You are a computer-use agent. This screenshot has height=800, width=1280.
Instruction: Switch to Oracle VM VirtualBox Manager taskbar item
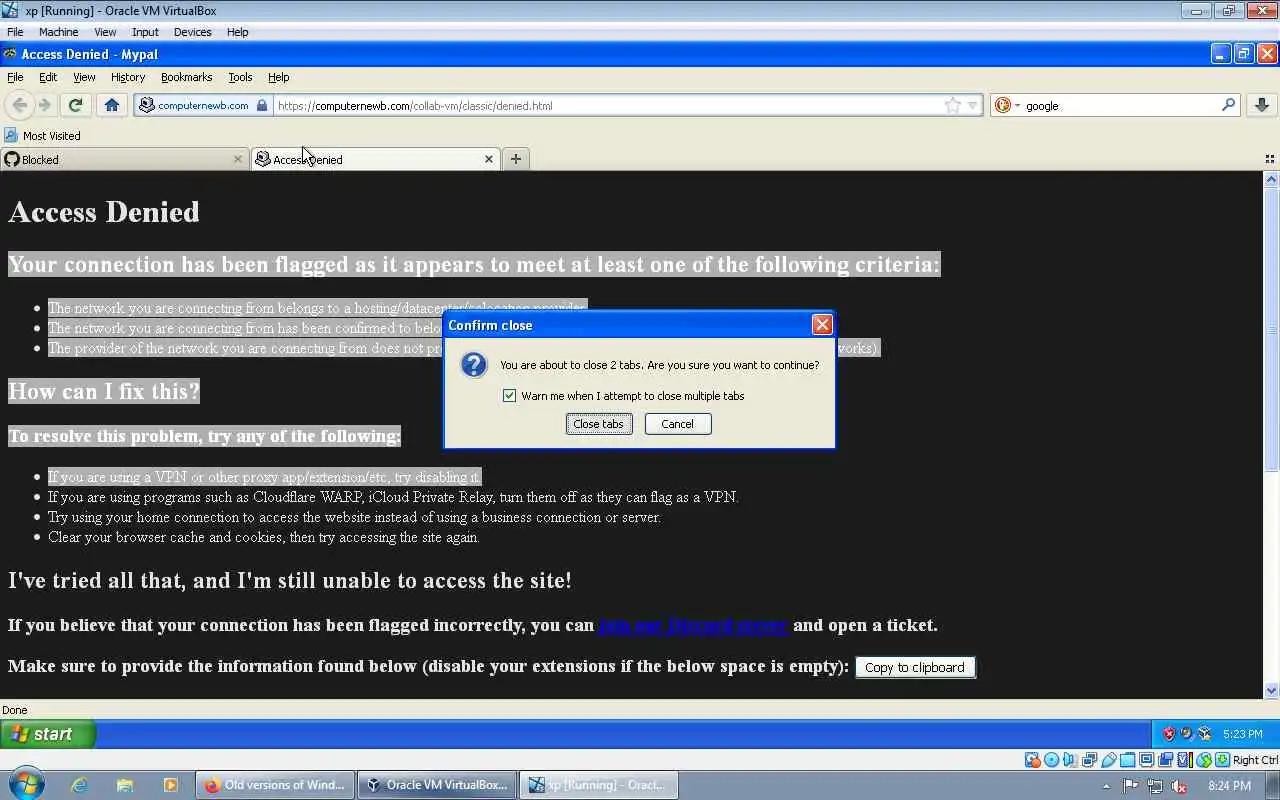[437, 785]
